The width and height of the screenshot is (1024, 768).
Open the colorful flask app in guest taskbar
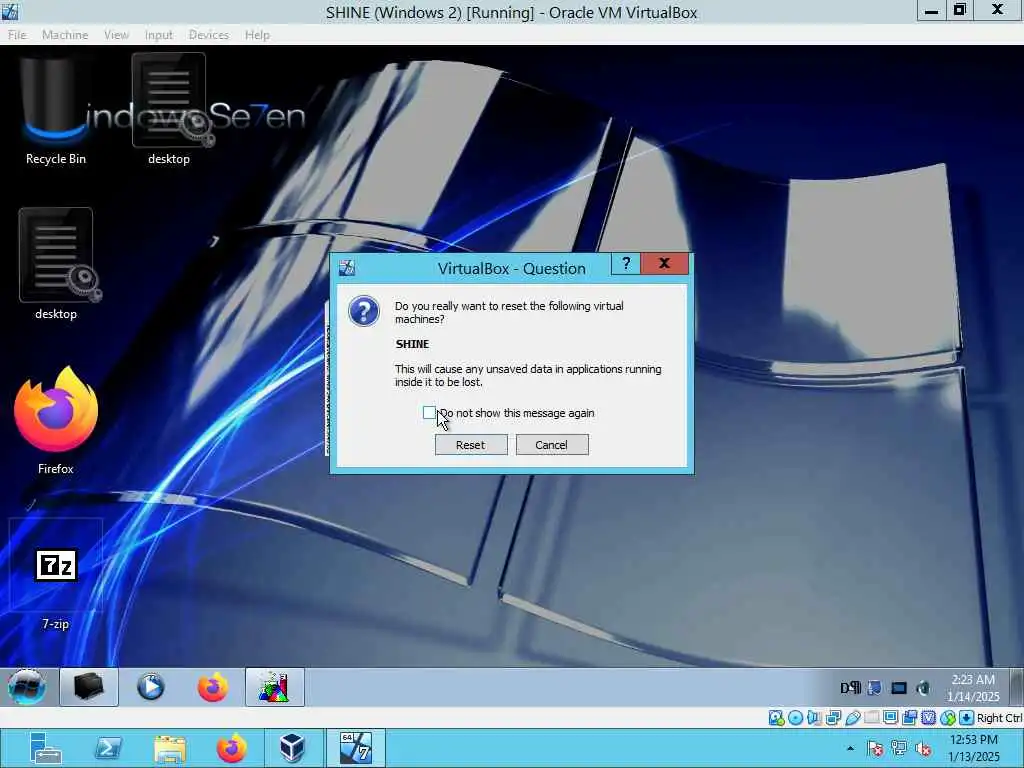point(274,687)
